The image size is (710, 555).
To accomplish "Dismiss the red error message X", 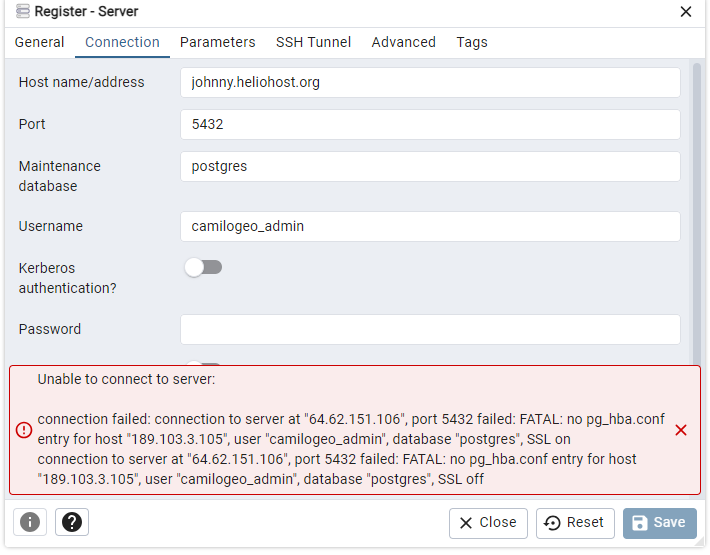I will [681, 430].
